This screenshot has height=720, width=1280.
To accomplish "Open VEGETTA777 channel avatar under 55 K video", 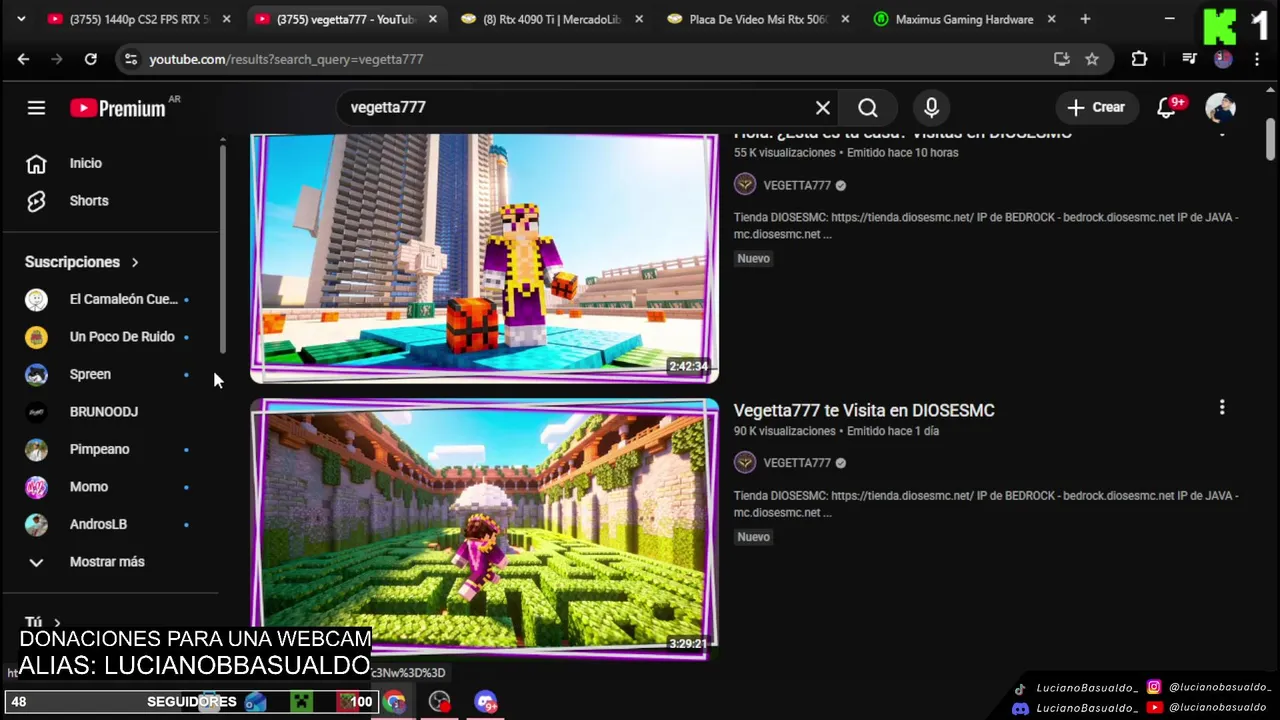I will (745, 185).
